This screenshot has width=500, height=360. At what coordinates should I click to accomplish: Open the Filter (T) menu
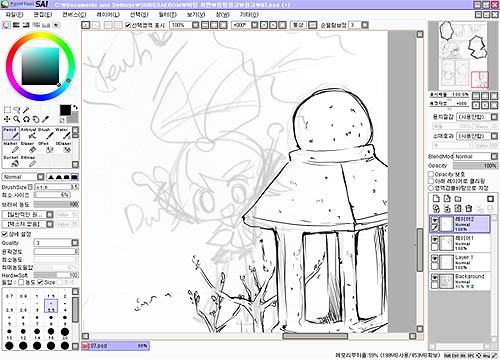pos(167,15)
